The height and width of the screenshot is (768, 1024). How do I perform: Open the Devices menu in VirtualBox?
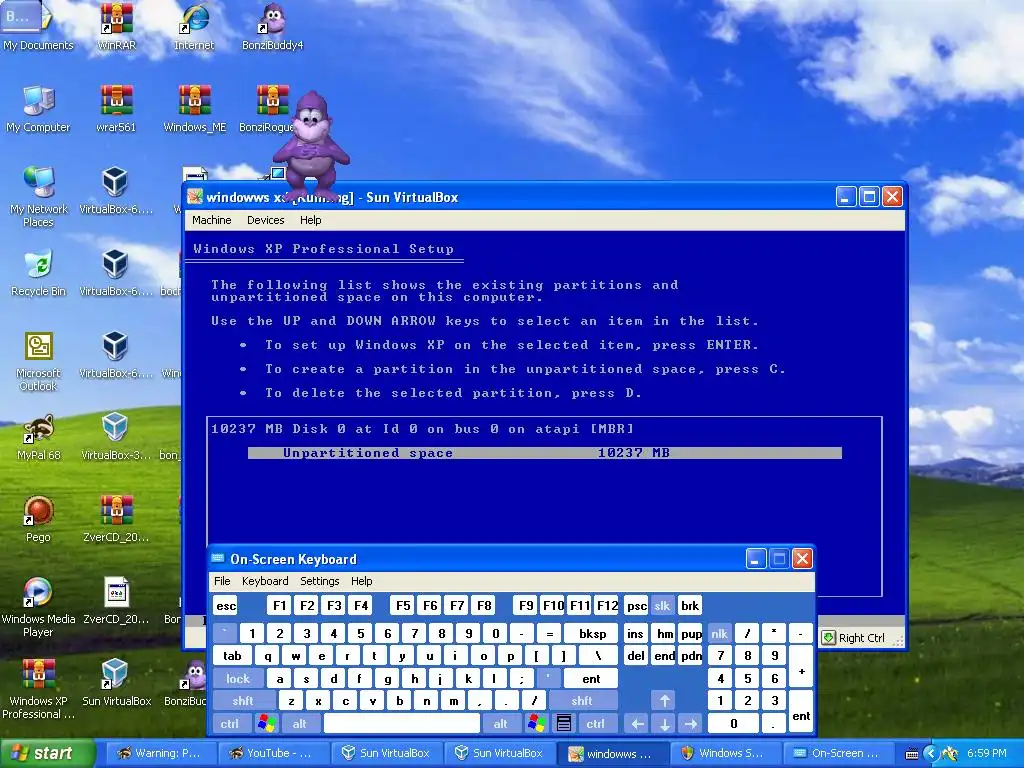[266, 220]
